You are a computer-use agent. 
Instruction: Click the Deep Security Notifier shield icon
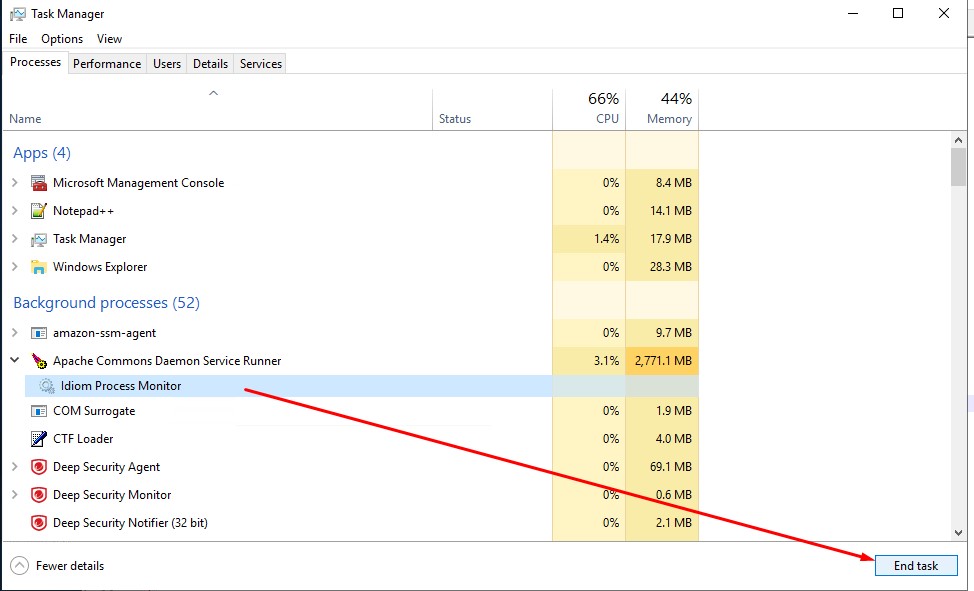click(39, 523)
